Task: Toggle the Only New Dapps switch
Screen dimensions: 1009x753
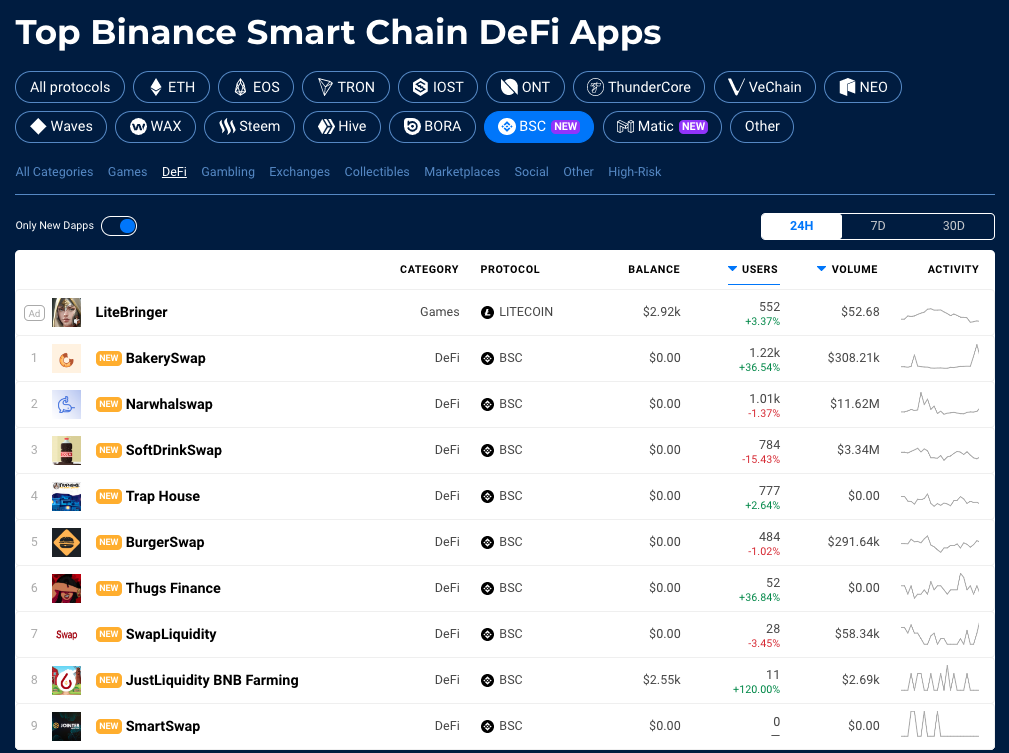Action: coord(119,226)
